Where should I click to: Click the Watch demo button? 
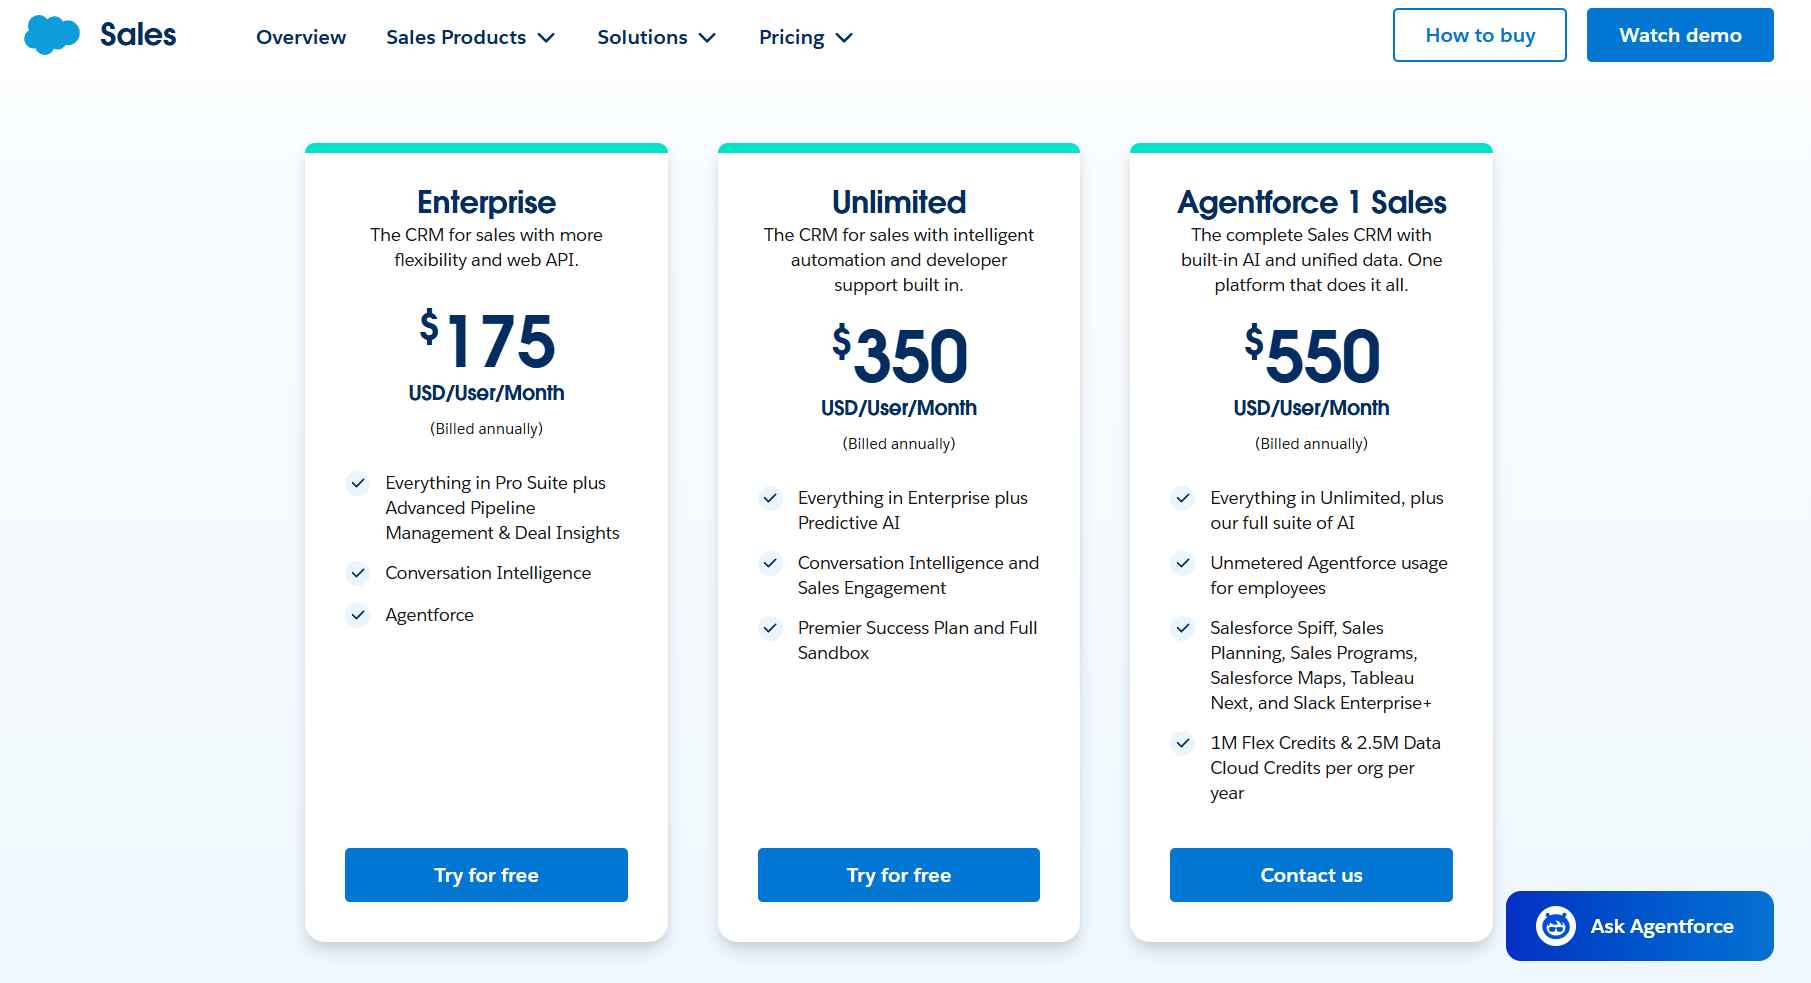(1680, 34)
